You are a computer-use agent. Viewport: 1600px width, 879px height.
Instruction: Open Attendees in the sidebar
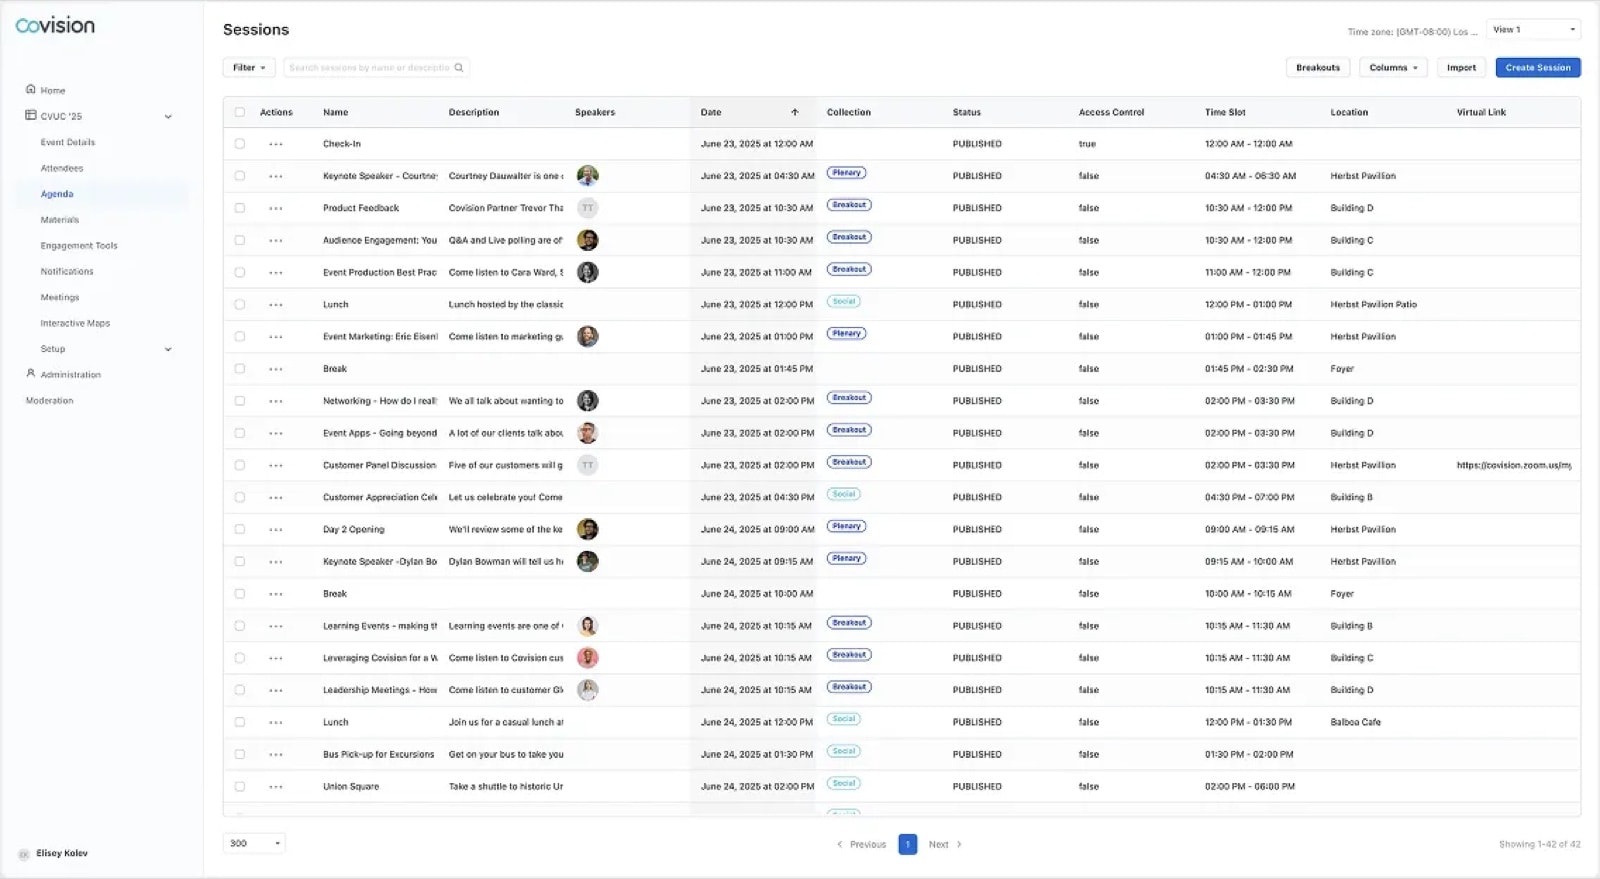click(x=62, y=168)
